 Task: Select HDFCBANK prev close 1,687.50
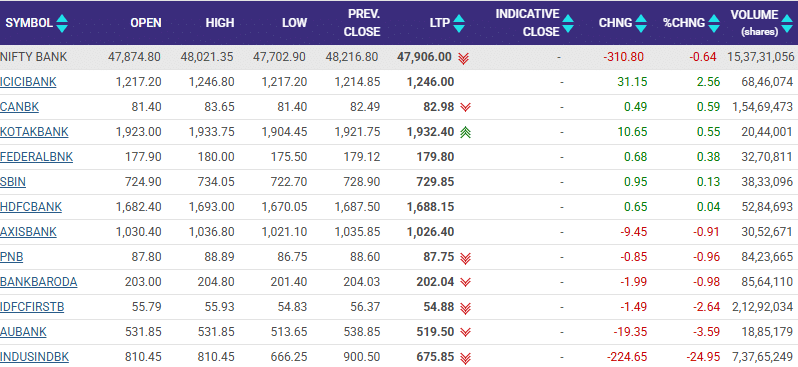click(x=357, y=207)
